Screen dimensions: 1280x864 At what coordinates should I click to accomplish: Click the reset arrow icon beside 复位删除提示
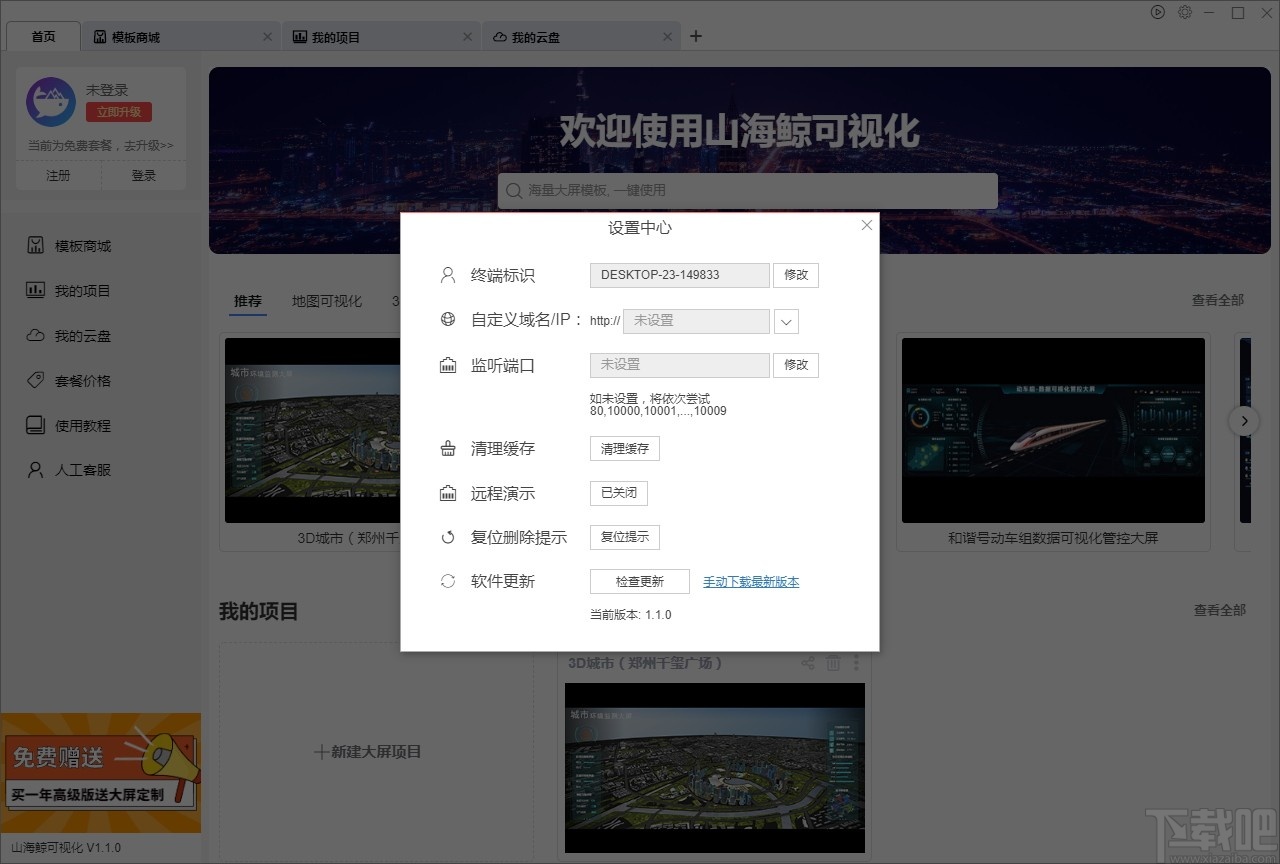448,537
